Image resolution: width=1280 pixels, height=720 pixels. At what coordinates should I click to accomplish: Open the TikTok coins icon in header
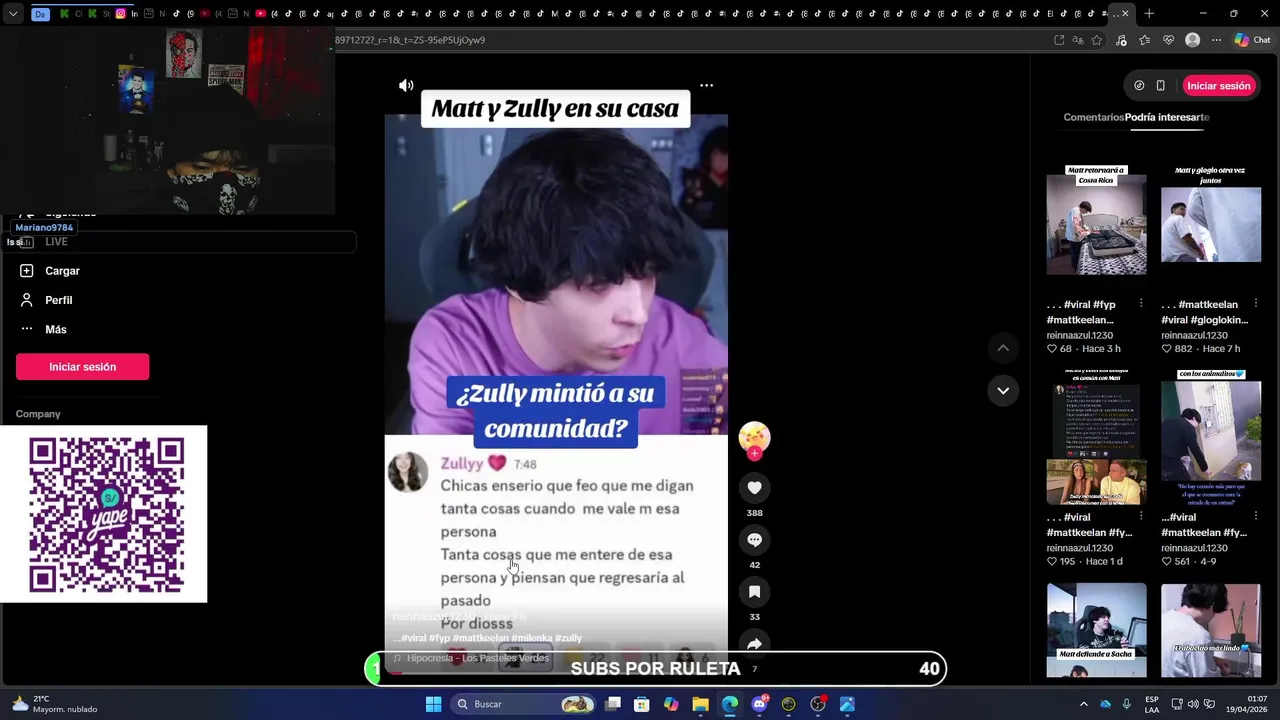[1139, 86]
